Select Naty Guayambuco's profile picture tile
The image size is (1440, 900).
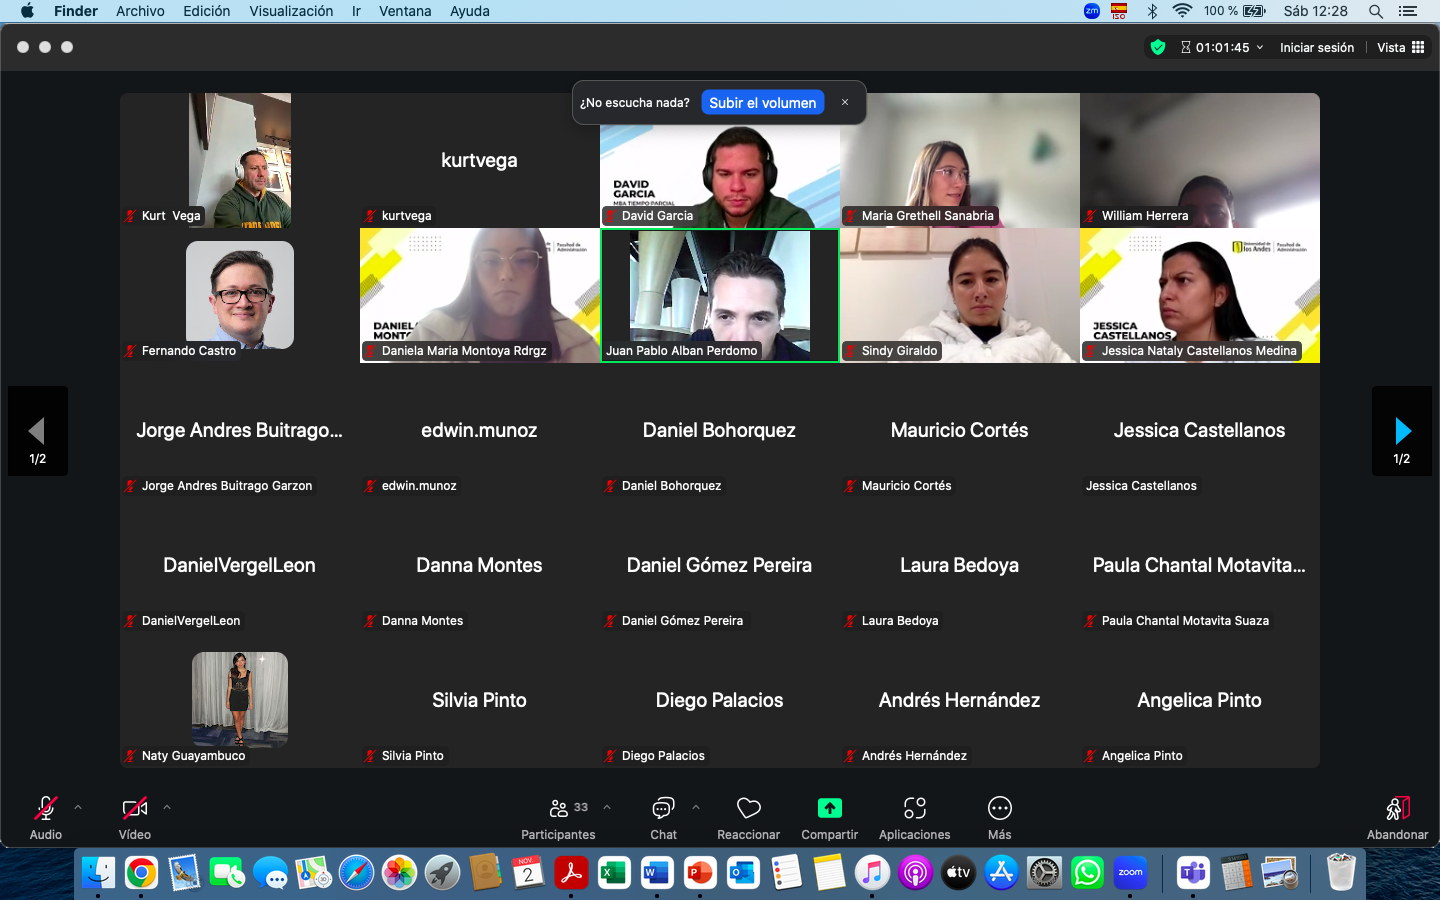(240, 700)
